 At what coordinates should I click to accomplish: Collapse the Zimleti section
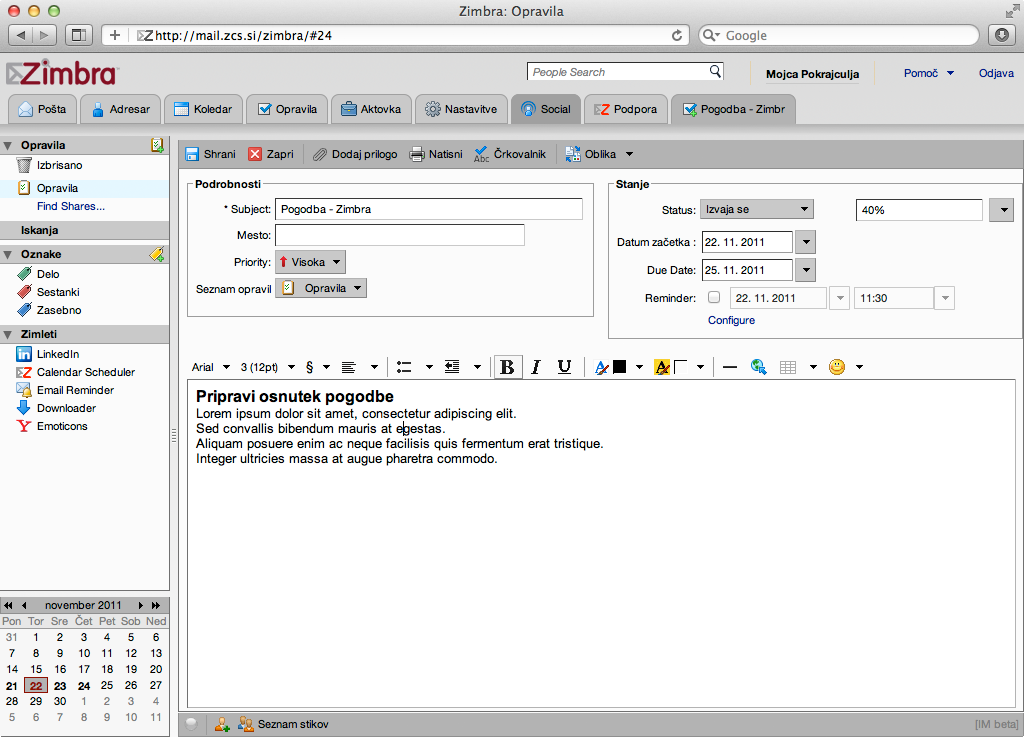pyautogui.click(x=8, y=334)
